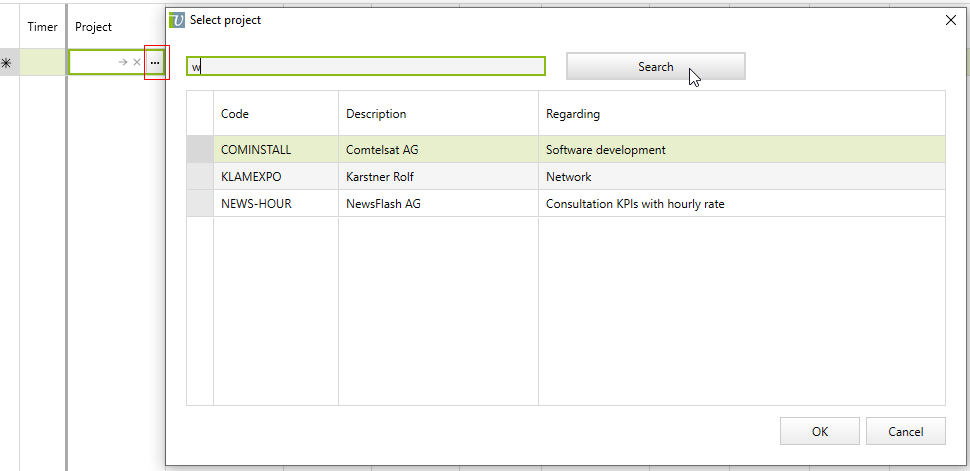Open project lookup with the ellipsis button
This screenshot has height=471, width=970.
coord(155,62)
